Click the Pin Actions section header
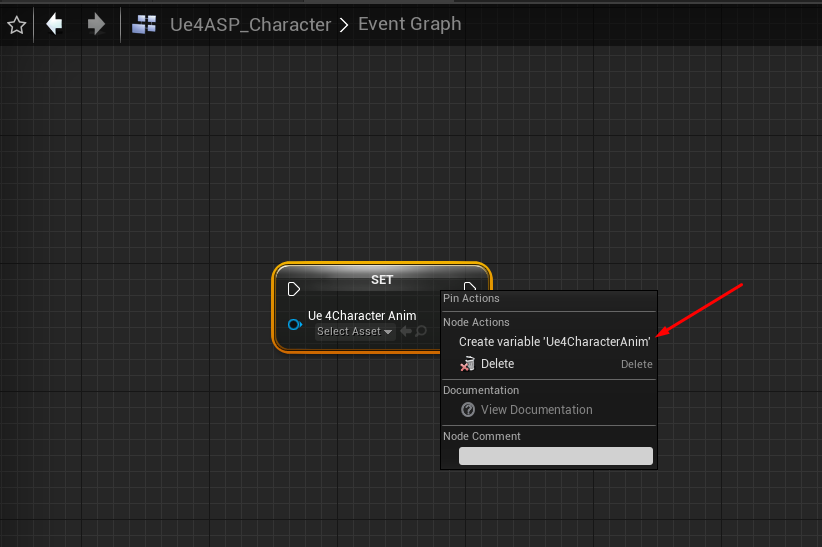822x547 pixels. coord(471,298)
